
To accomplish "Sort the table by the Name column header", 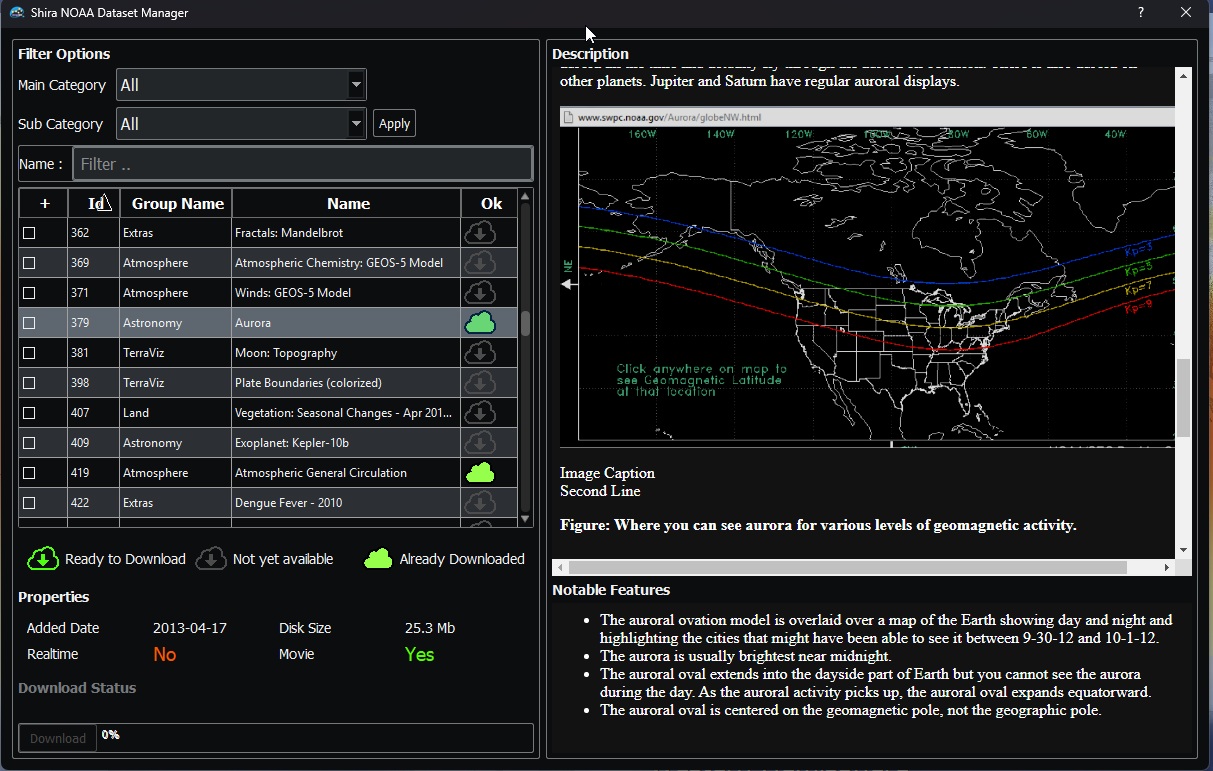I will [347, 203].
